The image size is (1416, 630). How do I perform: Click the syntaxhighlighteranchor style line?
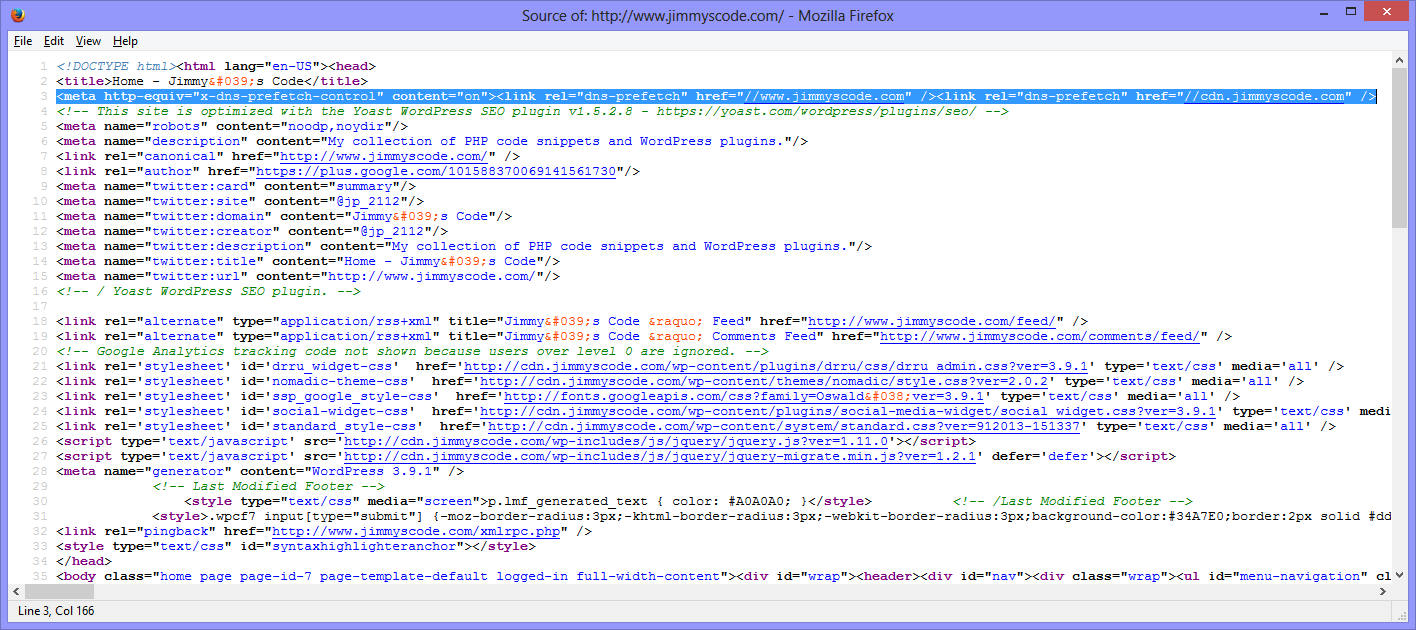pyautogui.click(x=296, y=546)
